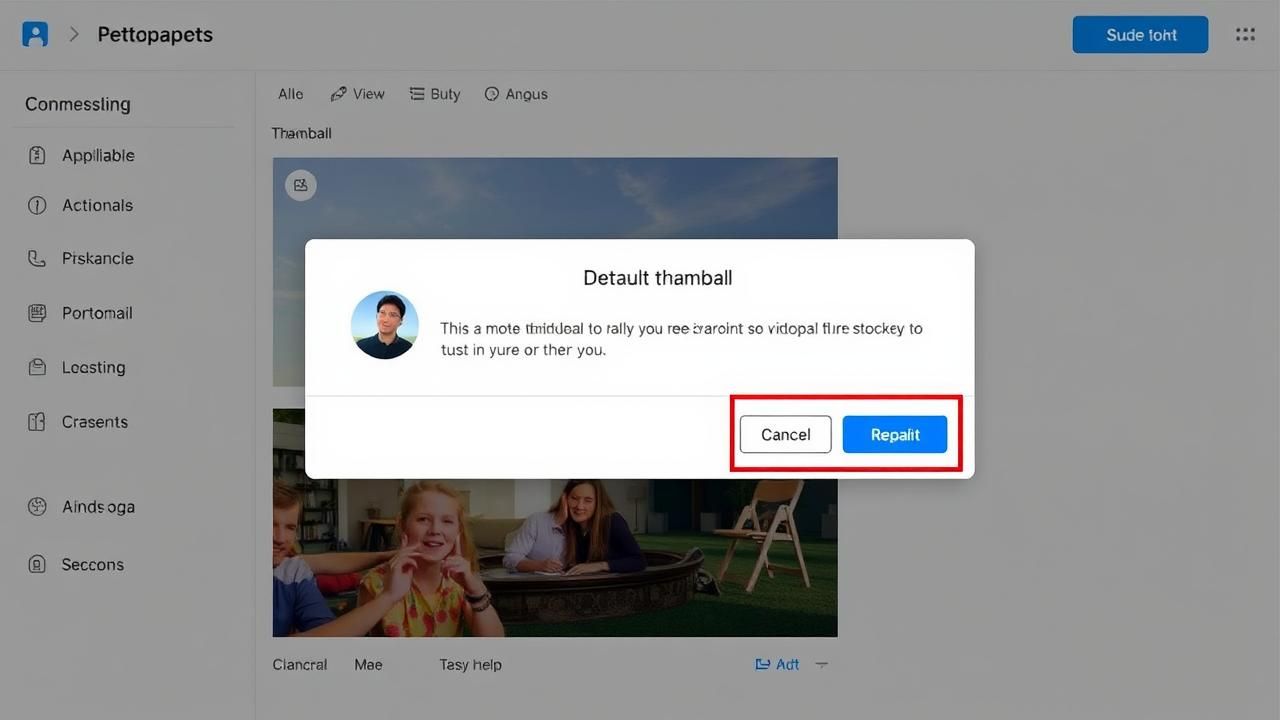Confirm with the blue Repalit button
This screenshot has height=720, width=1280.
pos(894,434)
